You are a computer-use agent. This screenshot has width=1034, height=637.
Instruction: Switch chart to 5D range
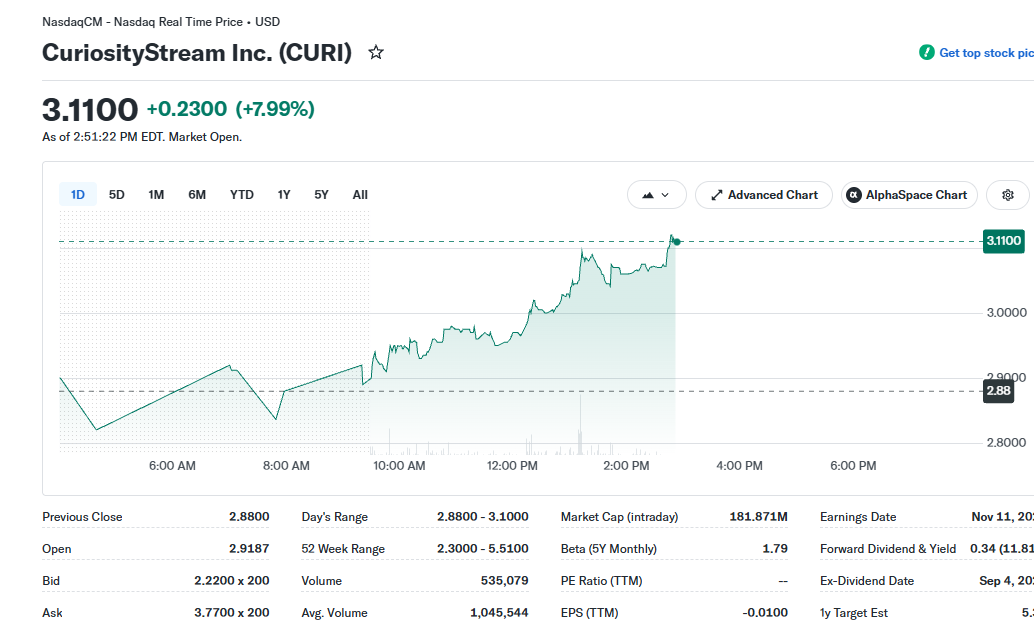(x=117, y=195)
